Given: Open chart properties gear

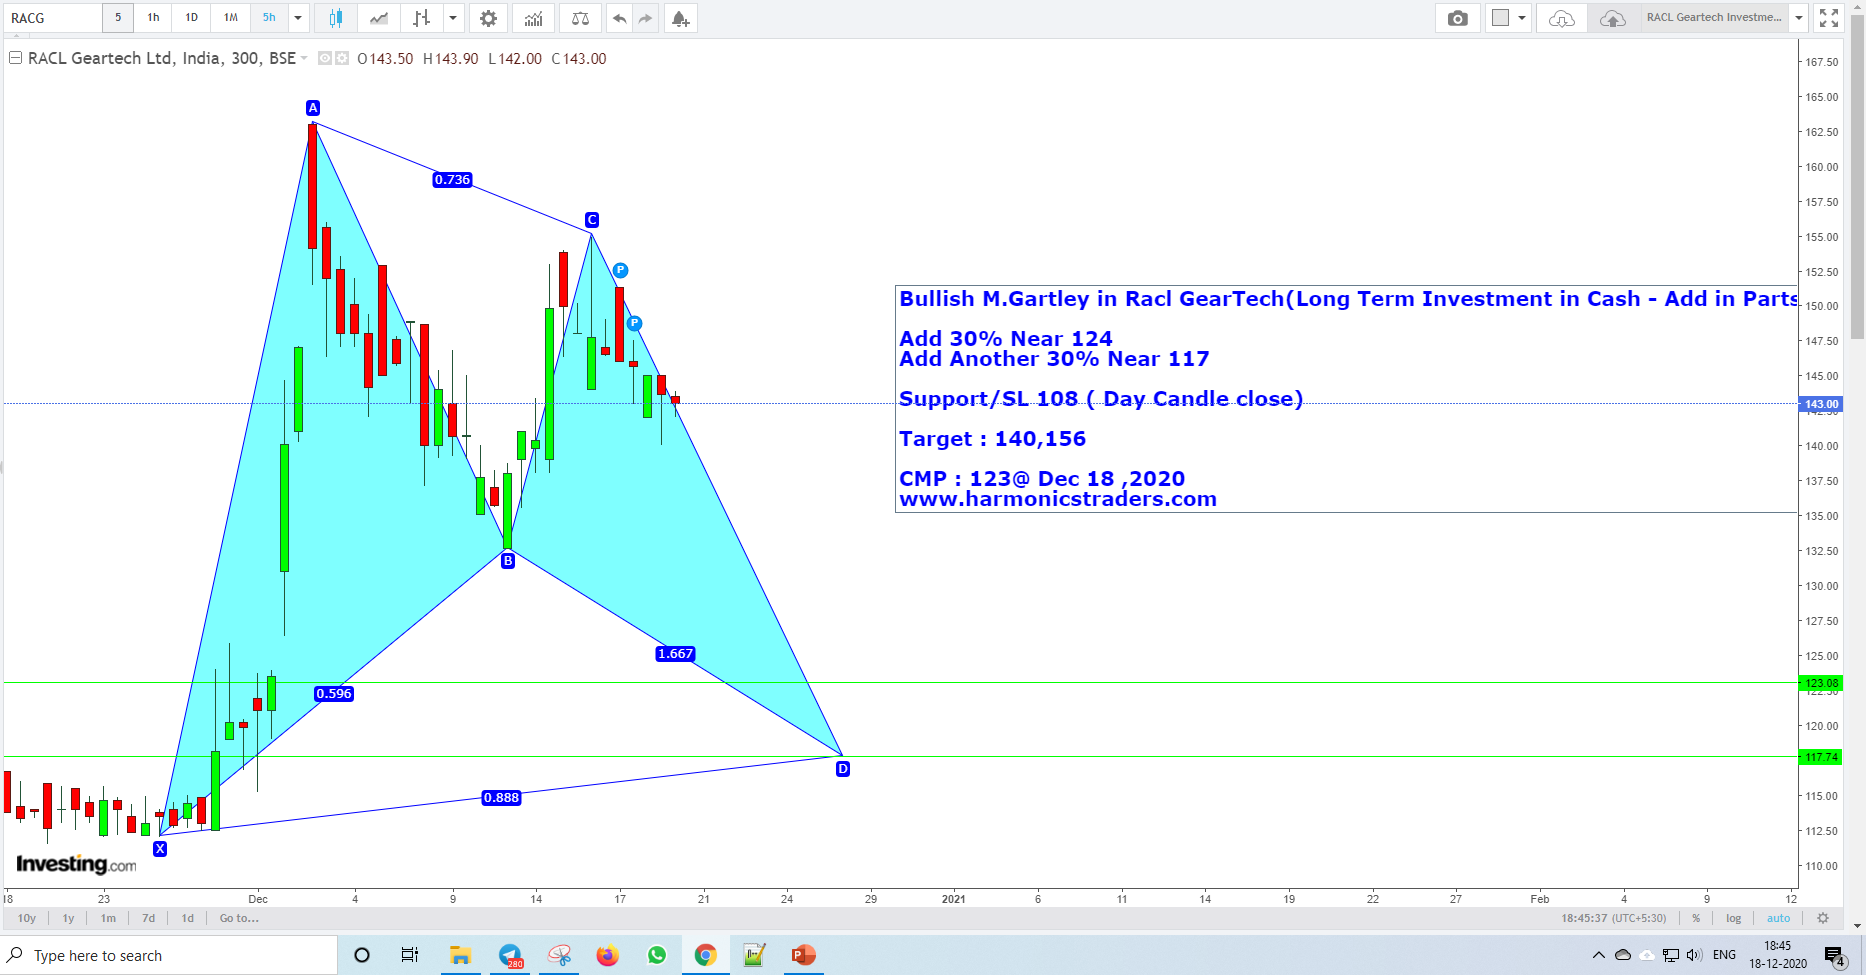Looking at the screenshot, I should coord(488,18).
